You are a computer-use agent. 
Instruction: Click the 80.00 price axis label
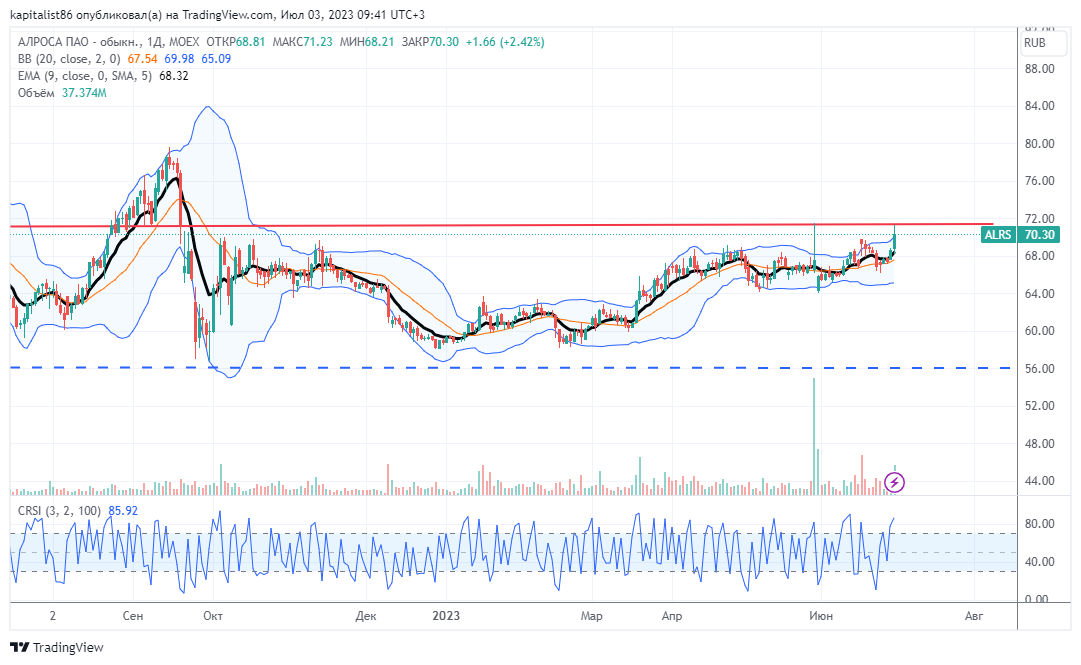1039,144
